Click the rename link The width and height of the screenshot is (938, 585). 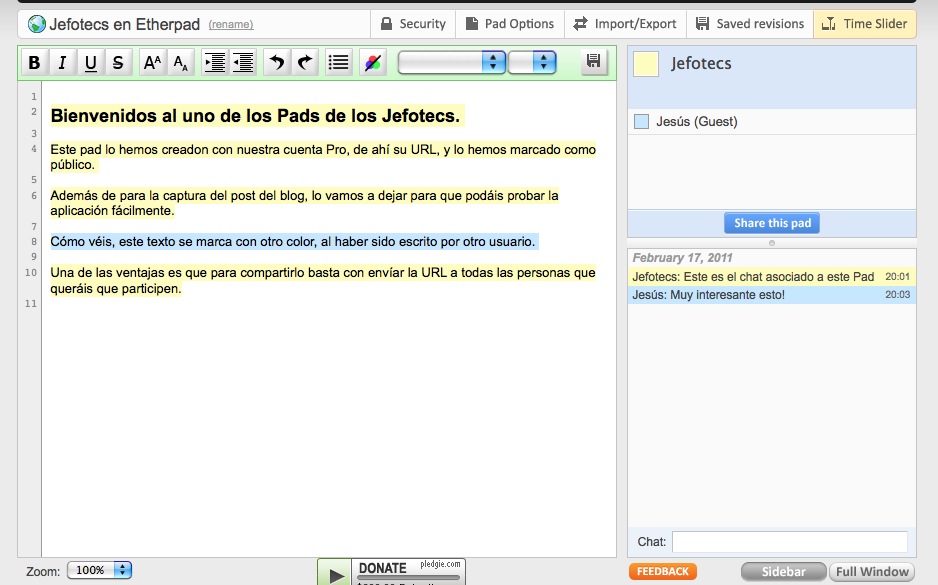coord(231,25)
